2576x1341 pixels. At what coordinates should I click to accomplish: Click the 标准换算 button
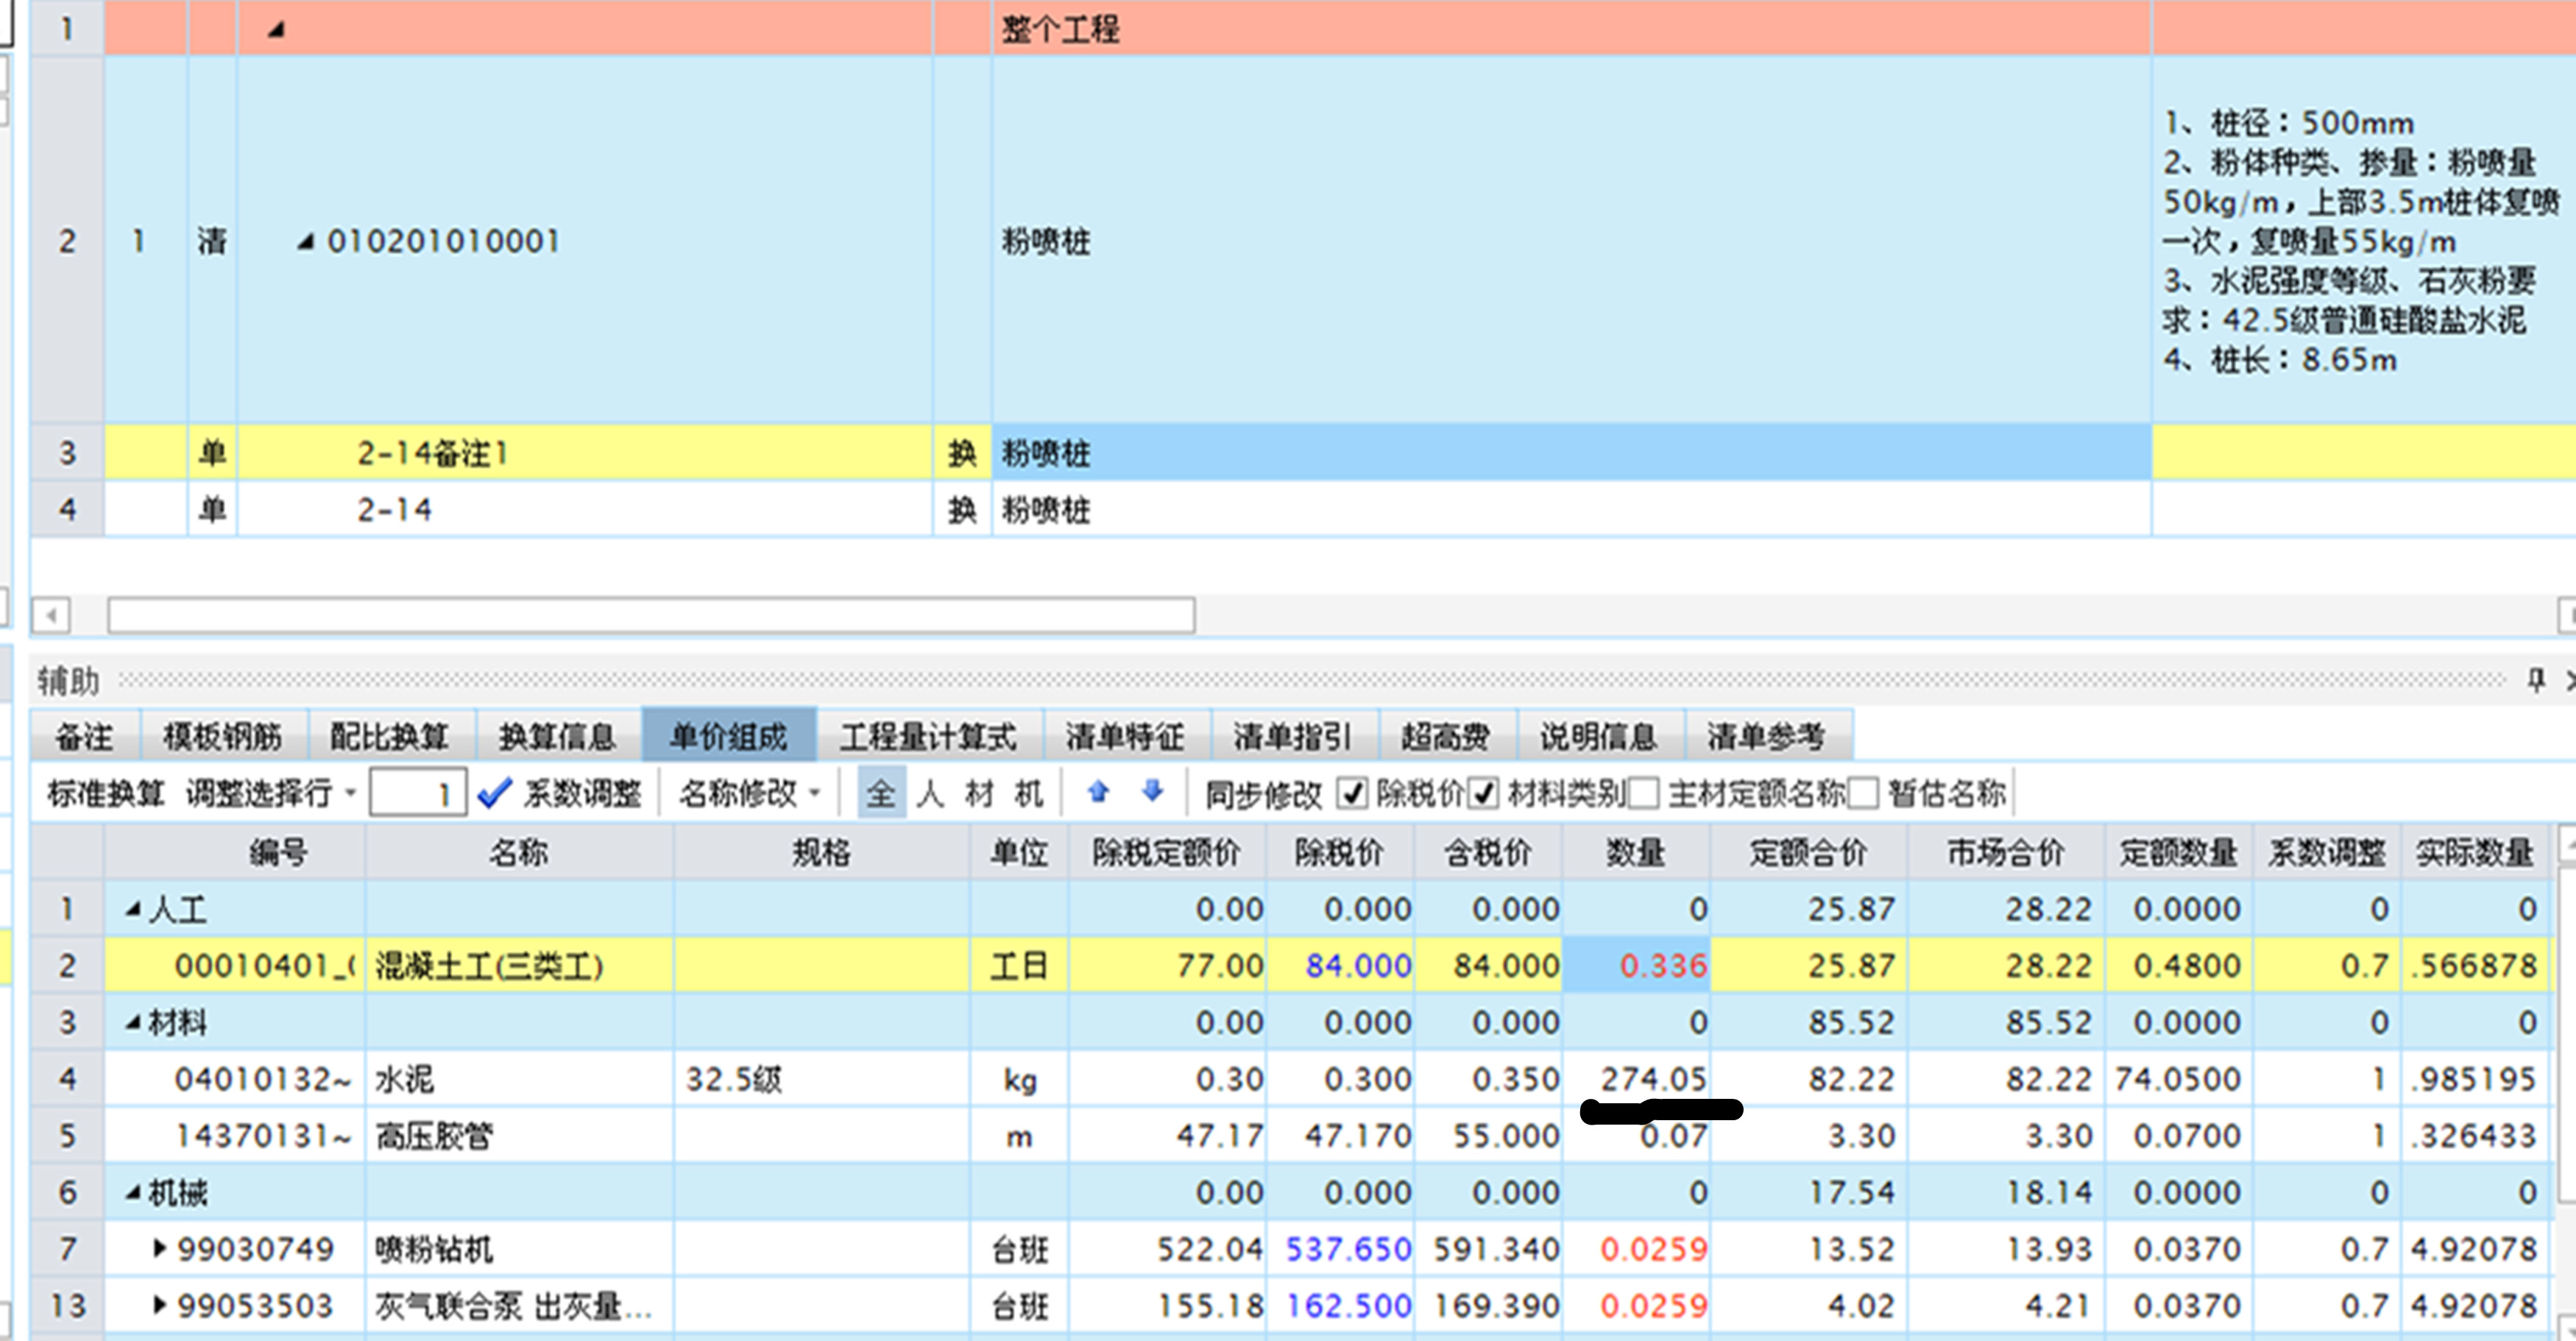tap(105, 793)
